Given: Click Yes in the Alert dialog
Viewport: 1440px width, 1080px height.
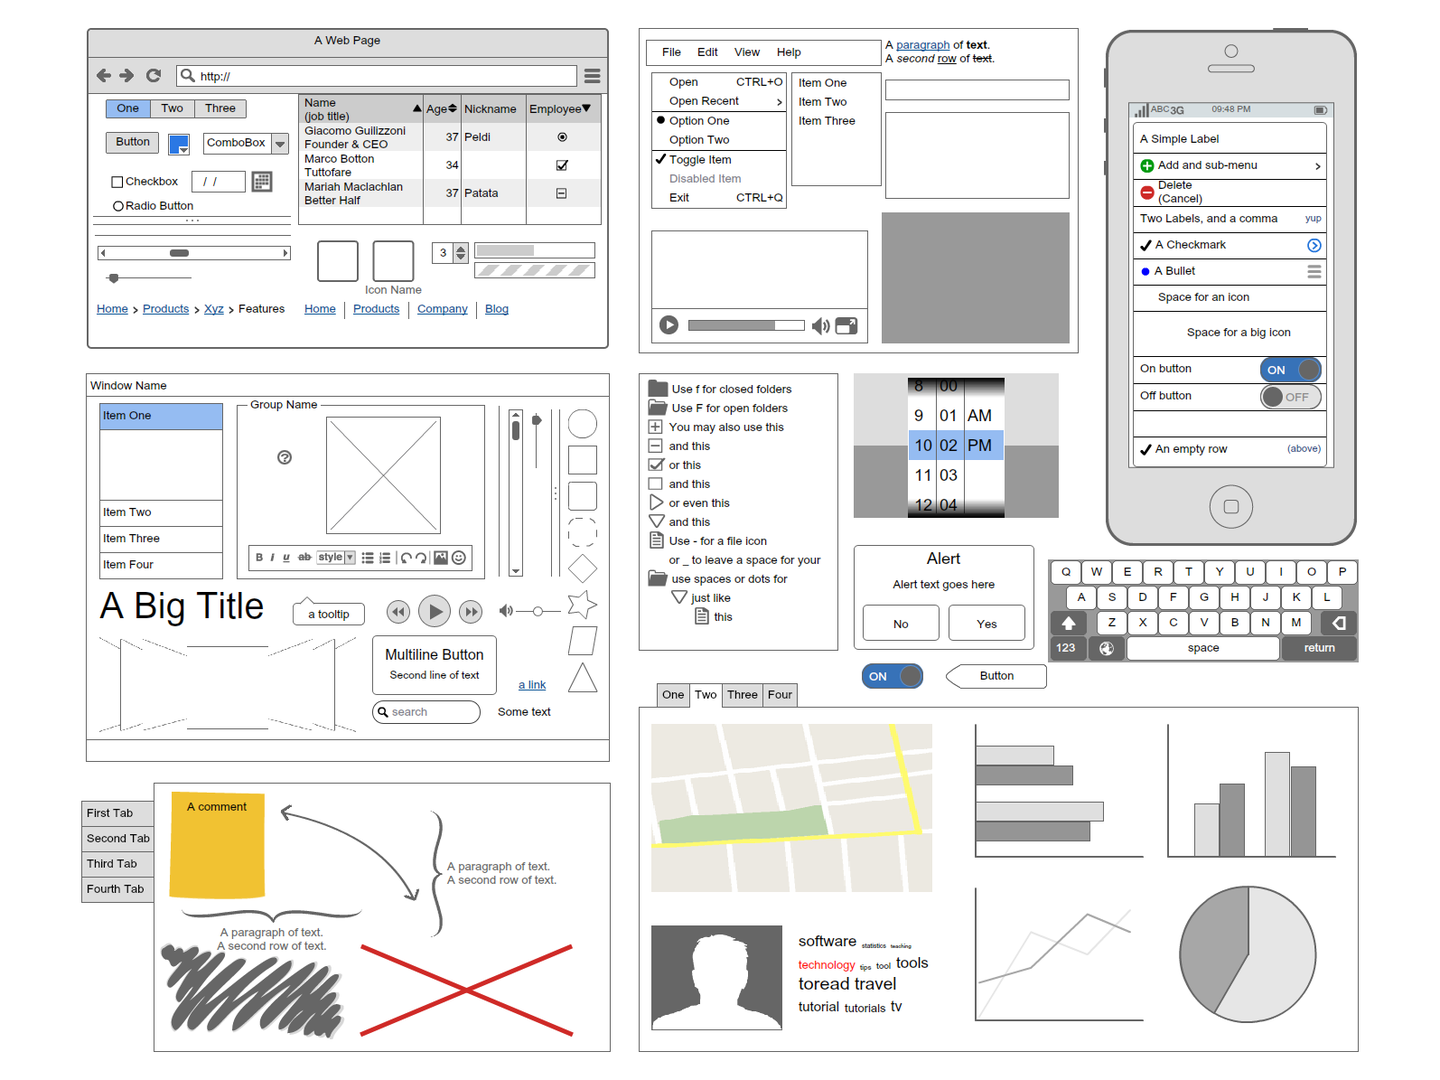Looking at the screenshot, I should pos(986,623).
